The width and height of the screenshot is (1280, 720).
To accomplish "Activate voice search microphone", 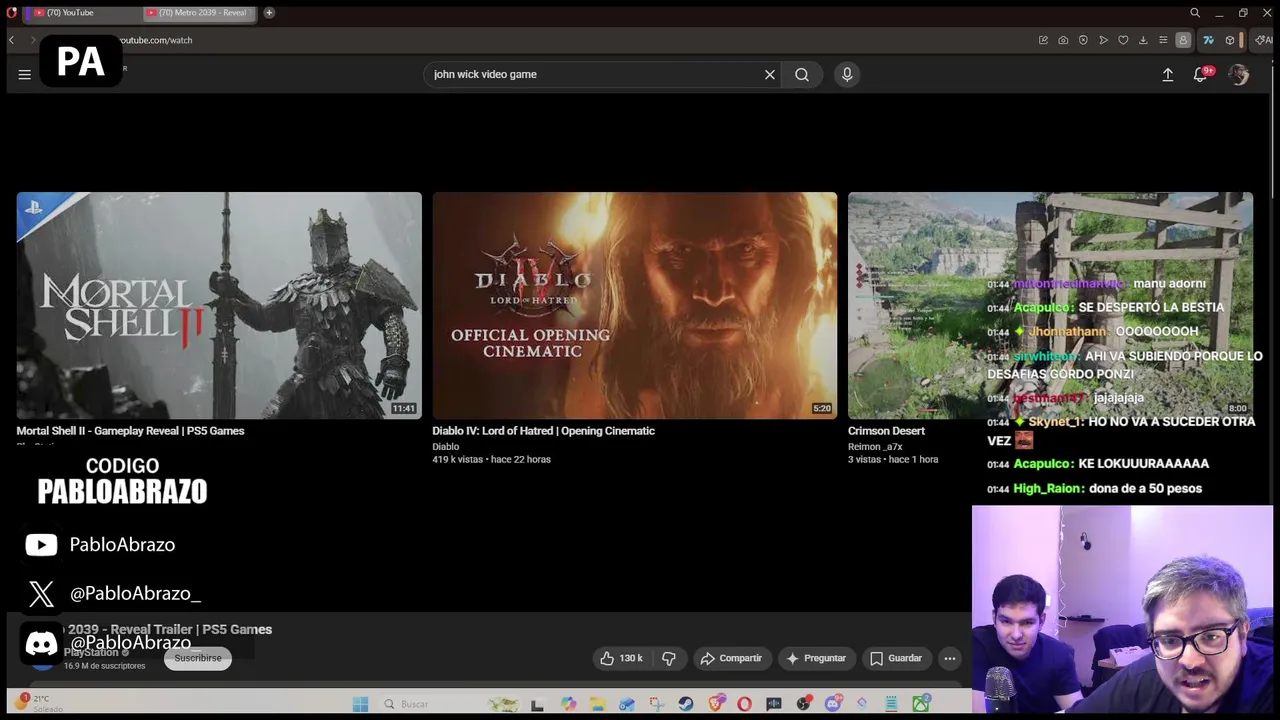I will [847, 74].
